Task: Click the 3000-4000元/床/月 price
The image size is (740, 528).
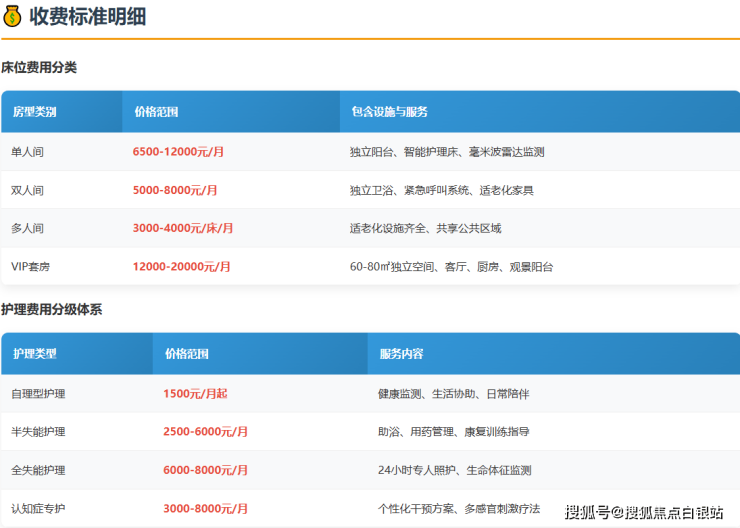Action: click(x=183, y=228)
